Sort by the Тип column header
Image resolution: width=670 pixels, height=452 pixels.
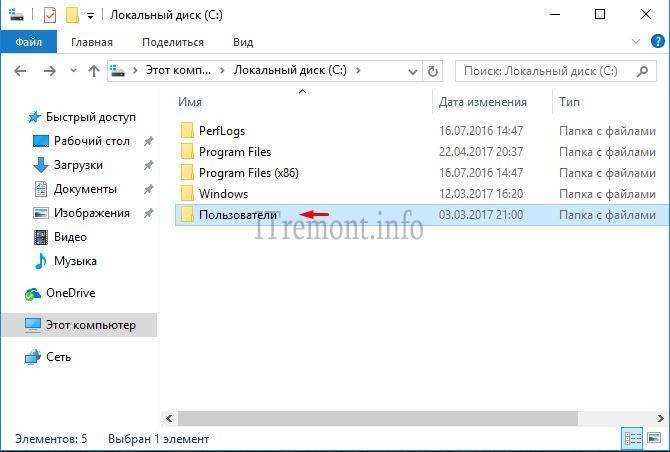[569, 102]
